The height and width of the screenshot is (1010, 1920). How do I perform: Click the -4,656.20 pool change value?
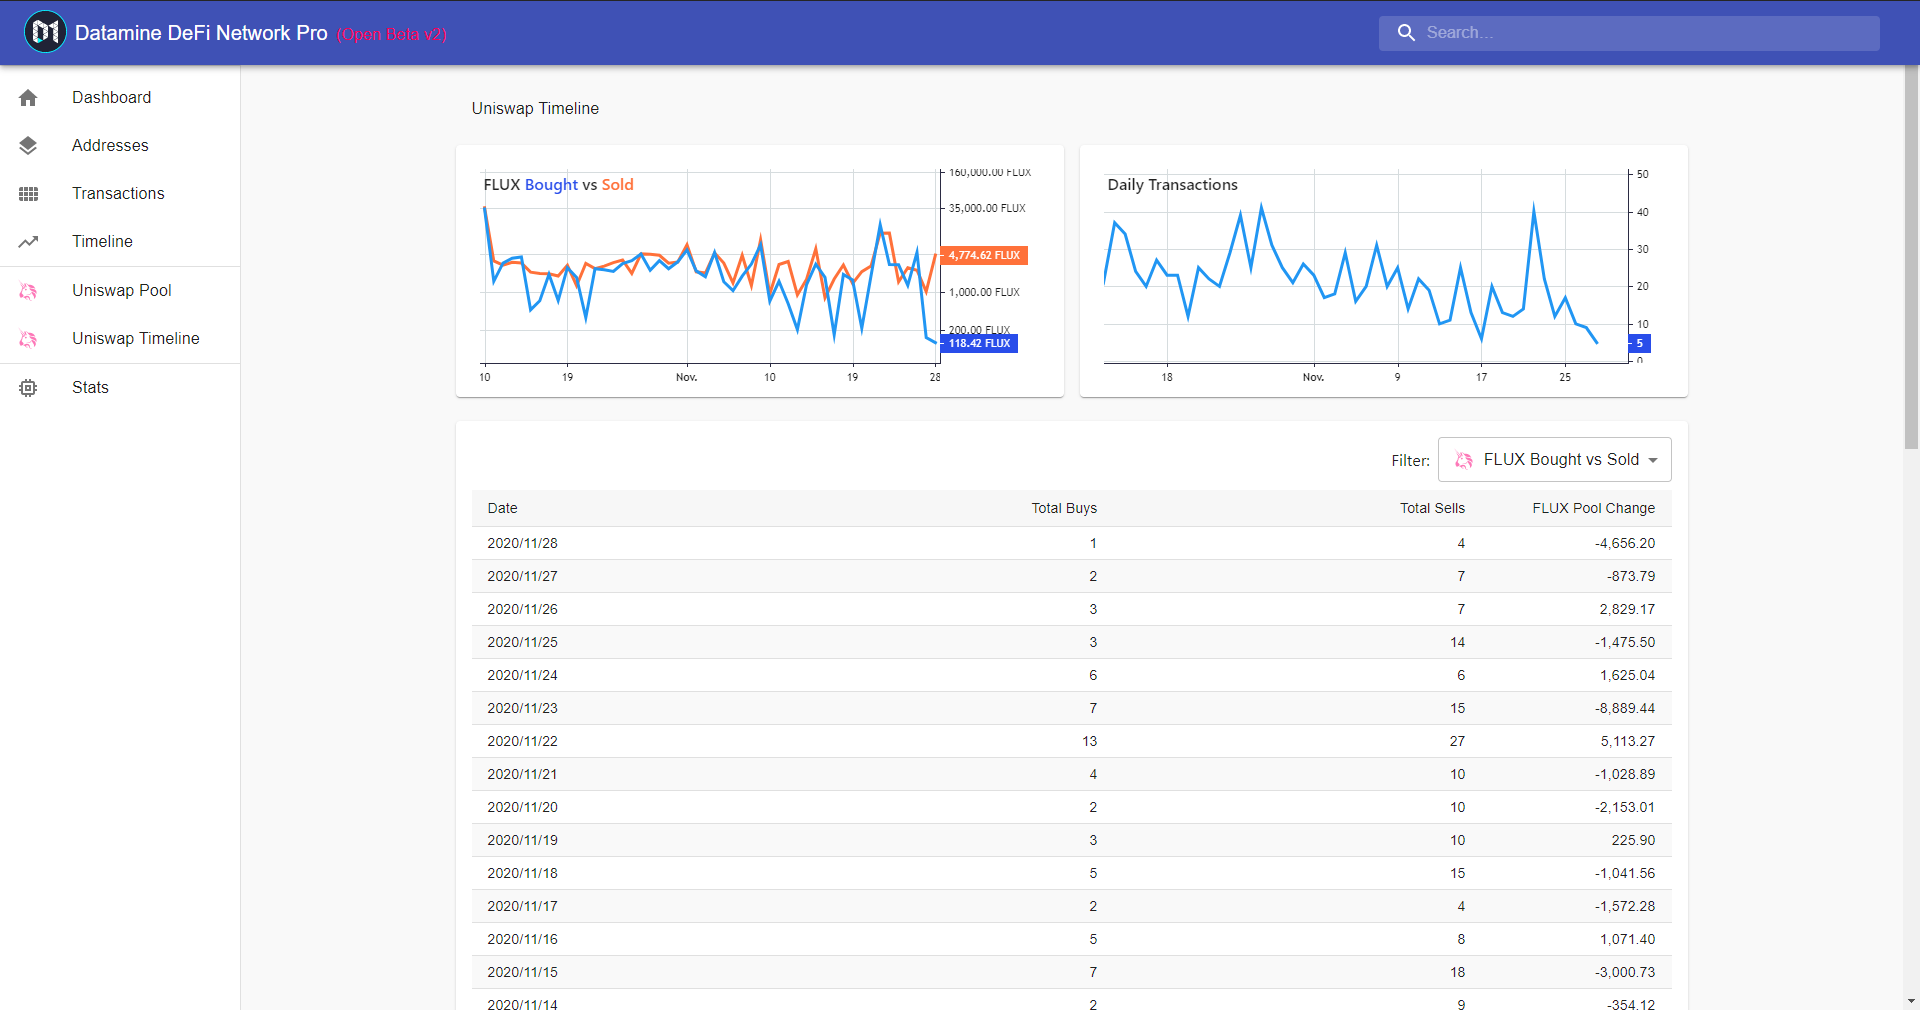tap(1625, 543)
